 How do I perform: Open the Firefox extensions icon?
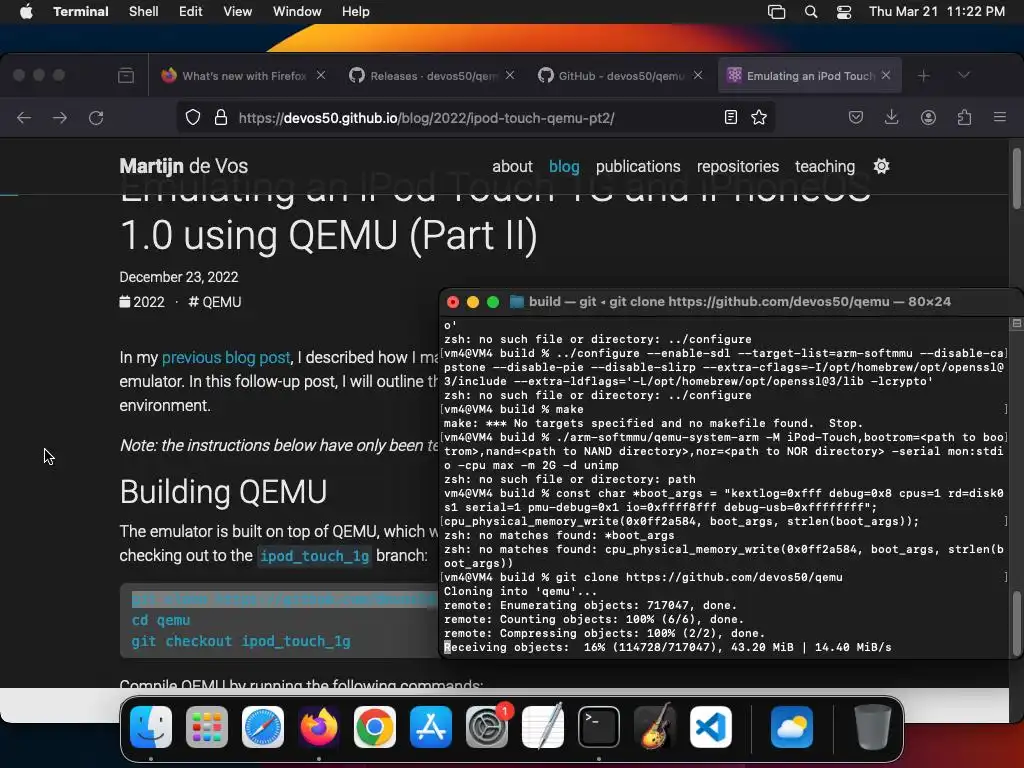[964, 118]
